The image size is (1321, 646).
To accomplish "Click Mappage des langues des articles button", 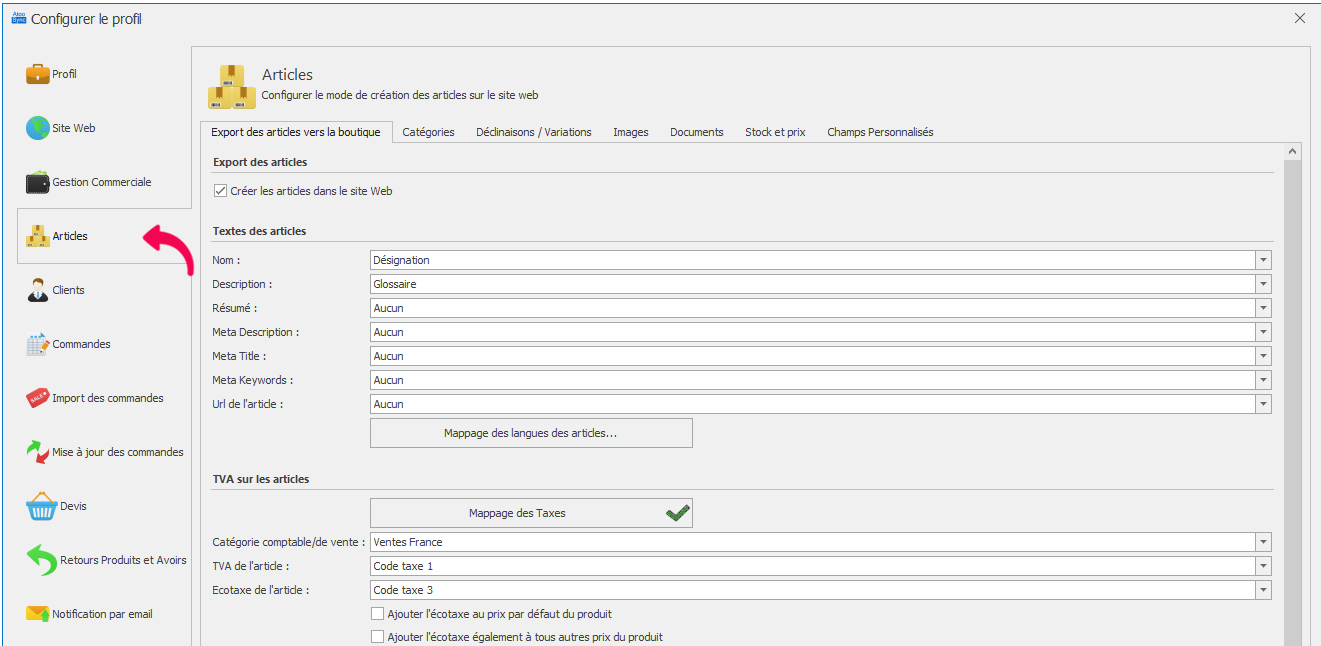I will point(531,433).
